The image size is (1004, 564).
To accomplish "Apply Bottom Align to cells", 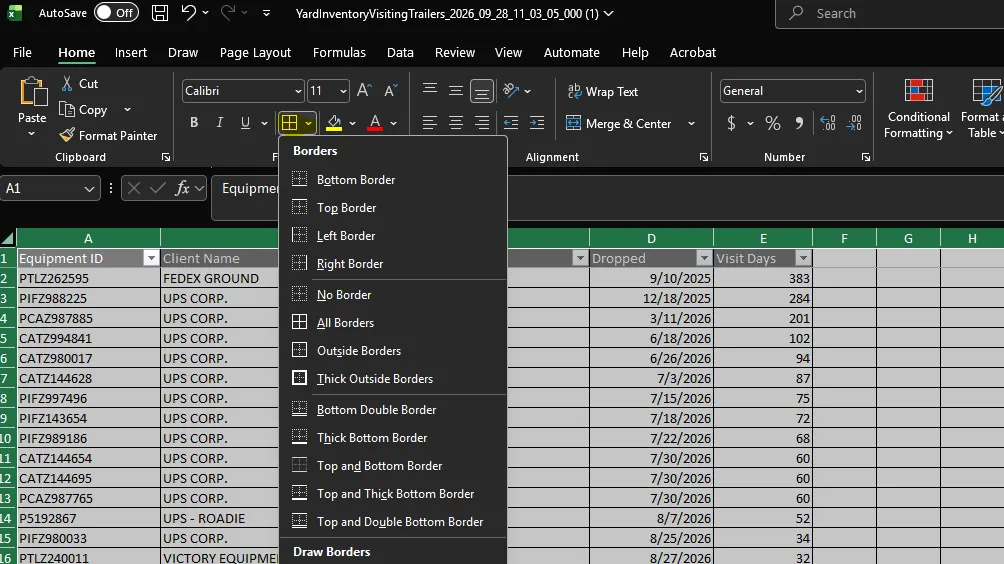I will point(482,91).
